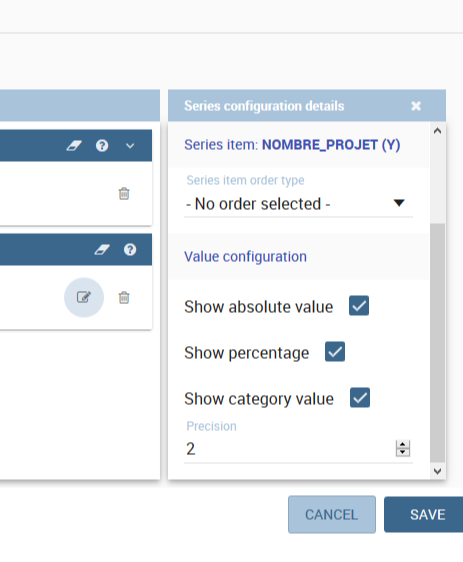Click the CANCEL button

coord(332,515)
